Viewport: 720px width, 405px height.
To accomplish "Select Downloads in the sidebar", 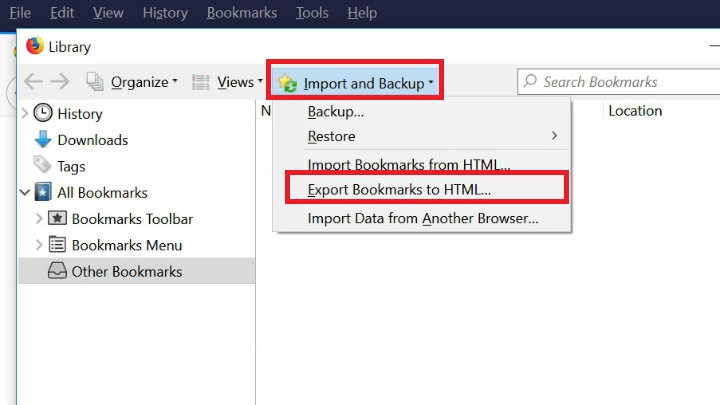I will click(x=93, y=140).
